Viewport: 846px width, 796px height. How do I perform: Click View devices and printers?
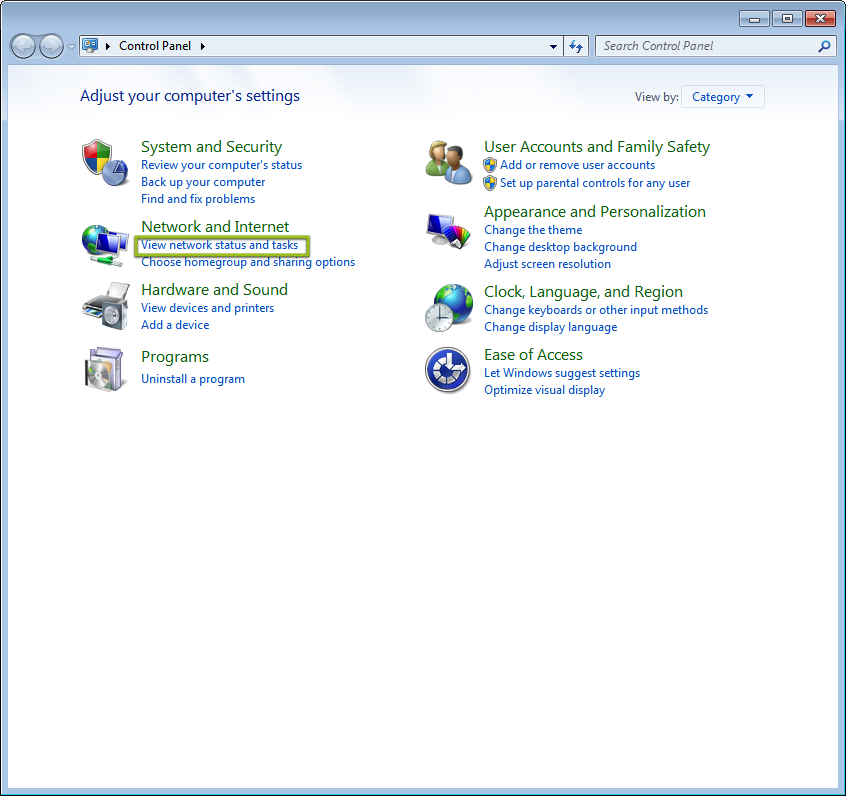[x=207, y=308]
